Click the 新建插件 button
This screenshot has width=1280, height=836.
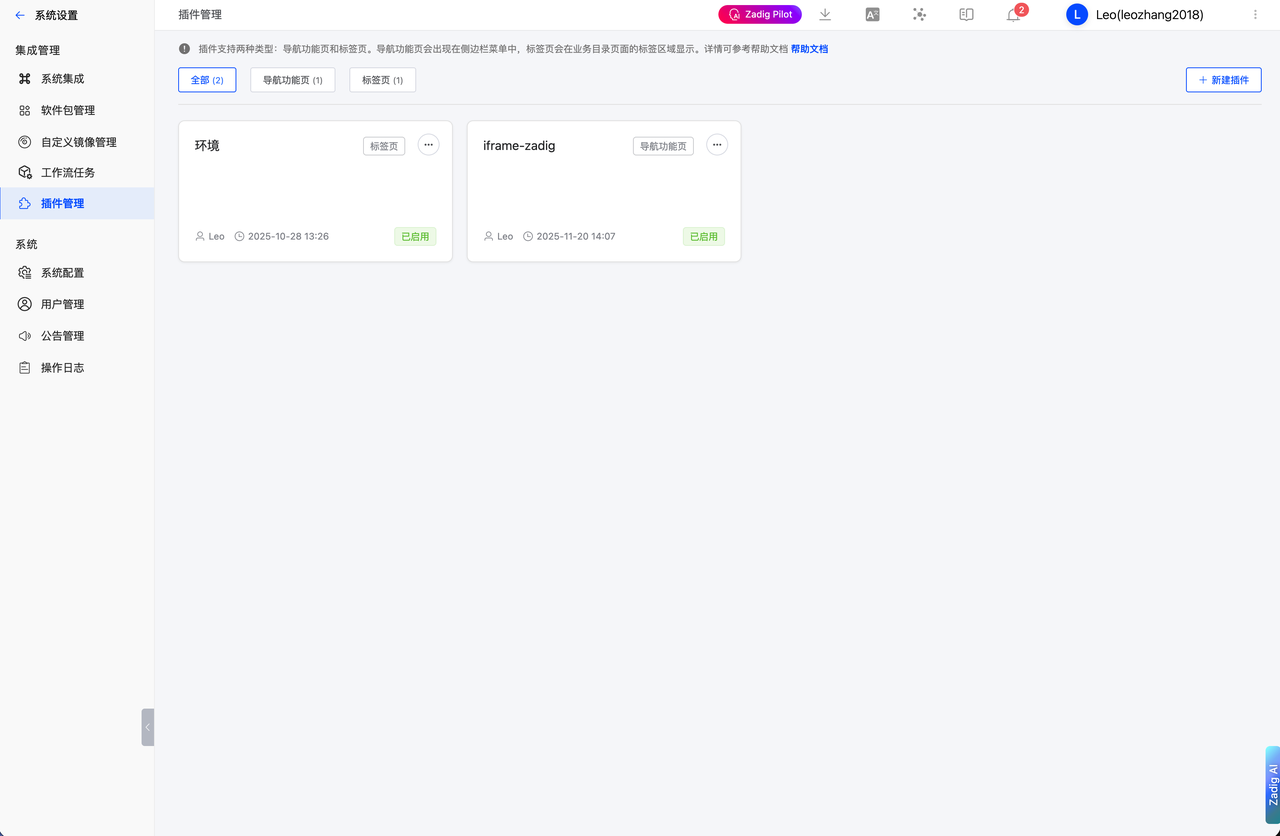point(1223,80)
